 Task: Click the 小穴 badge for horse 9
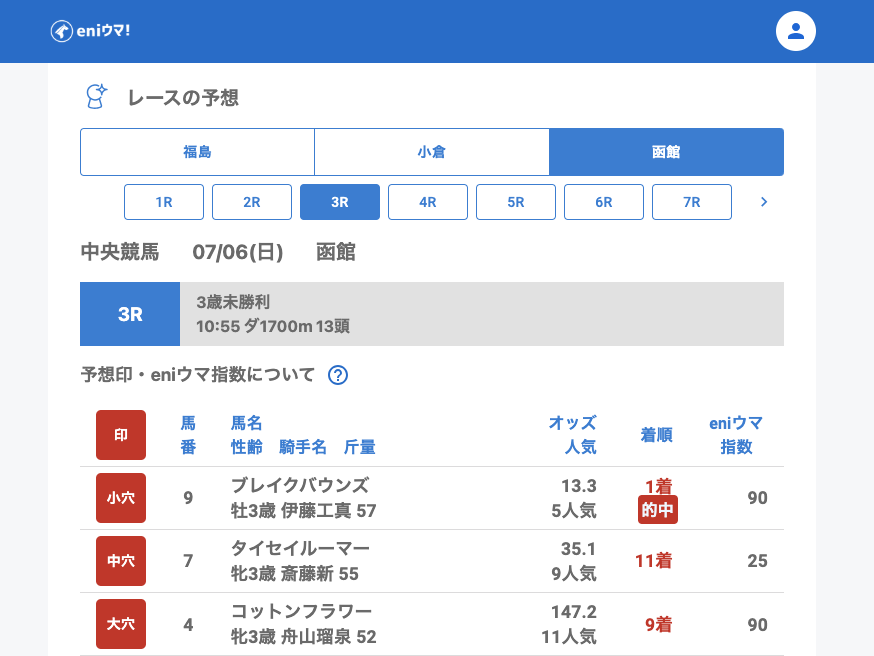[x=121, y=498]
